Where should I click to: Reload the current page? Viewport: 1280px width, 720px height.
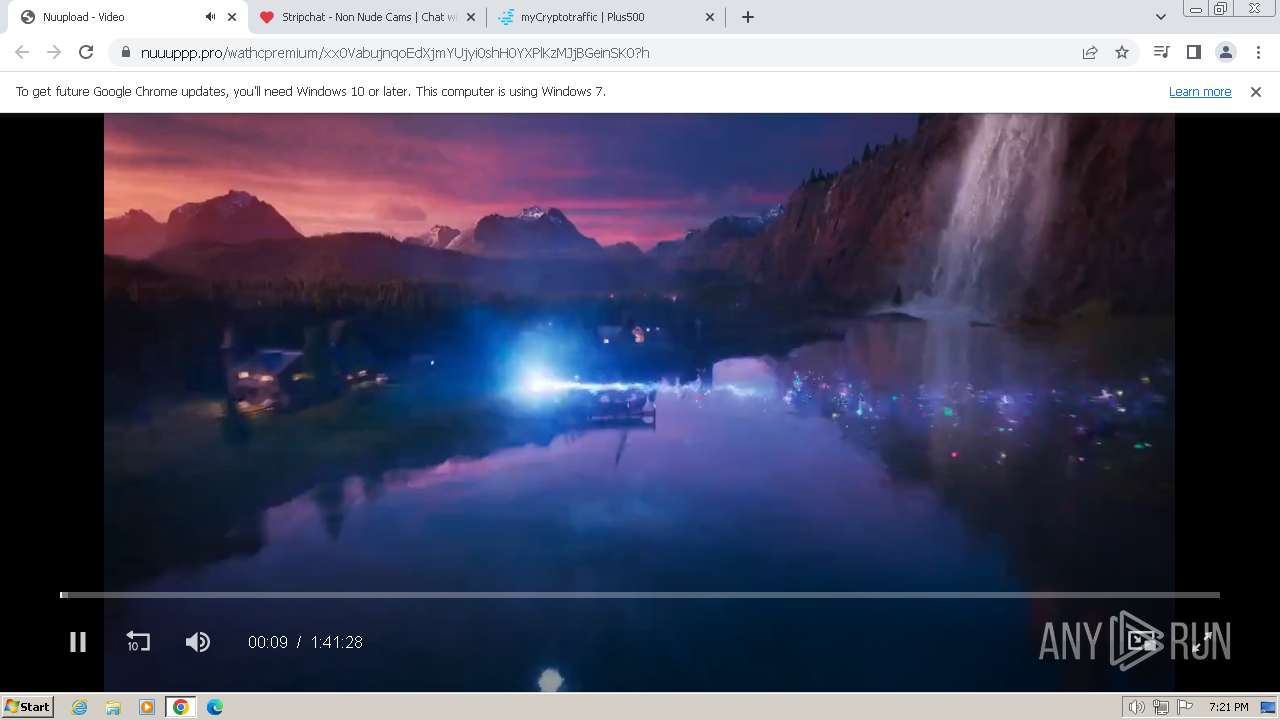pos(86,52)
